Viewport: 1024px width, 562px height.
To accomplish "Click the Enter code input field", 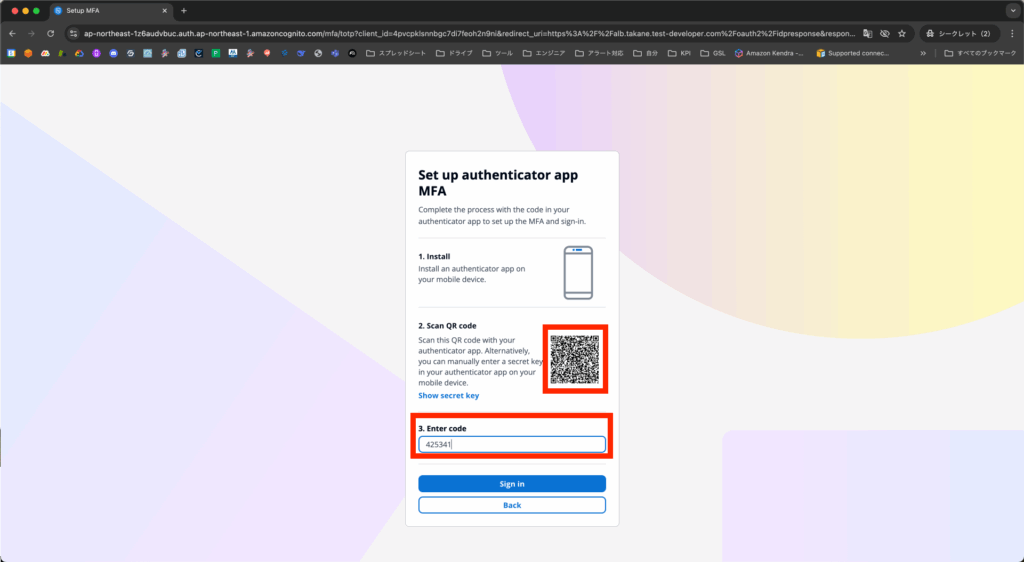I will (512, 445).
